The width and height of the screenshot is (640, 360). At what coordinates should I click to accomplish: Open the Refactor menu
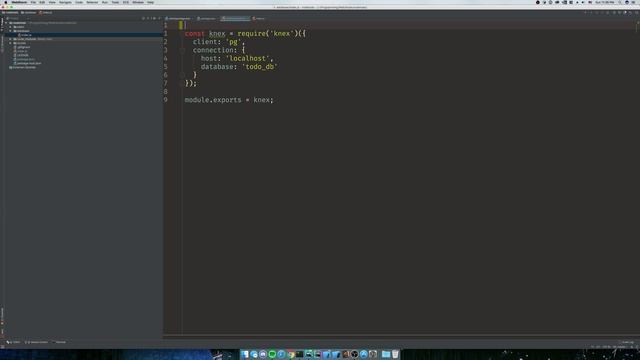[x=92, y=2]
